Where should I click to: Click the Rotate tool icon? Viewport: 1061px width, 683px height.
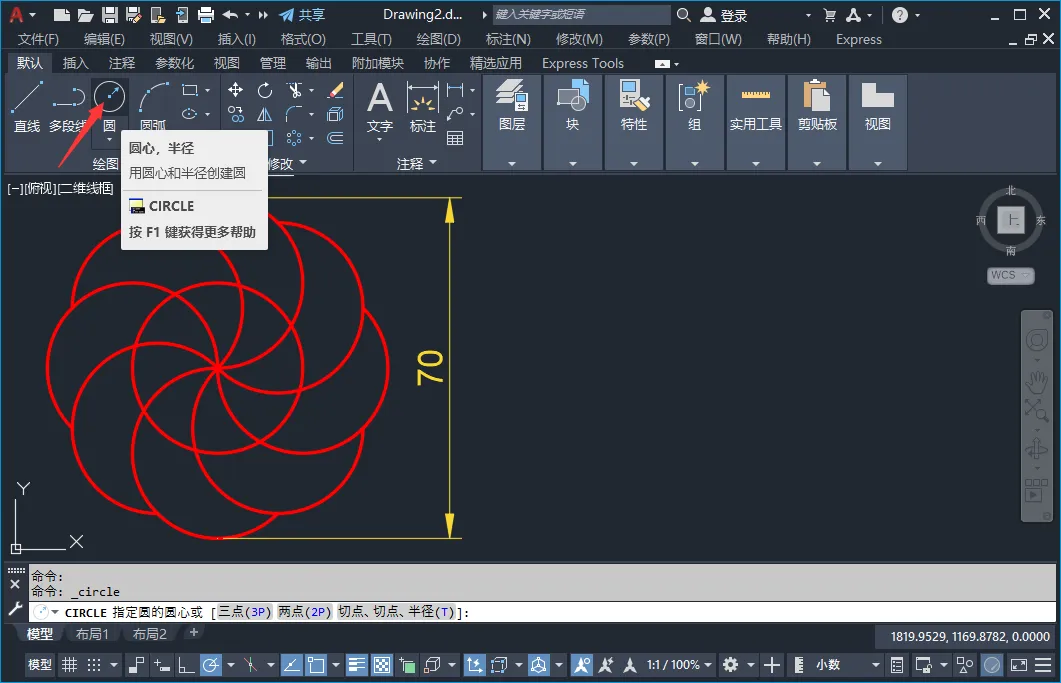coord(265,90)
